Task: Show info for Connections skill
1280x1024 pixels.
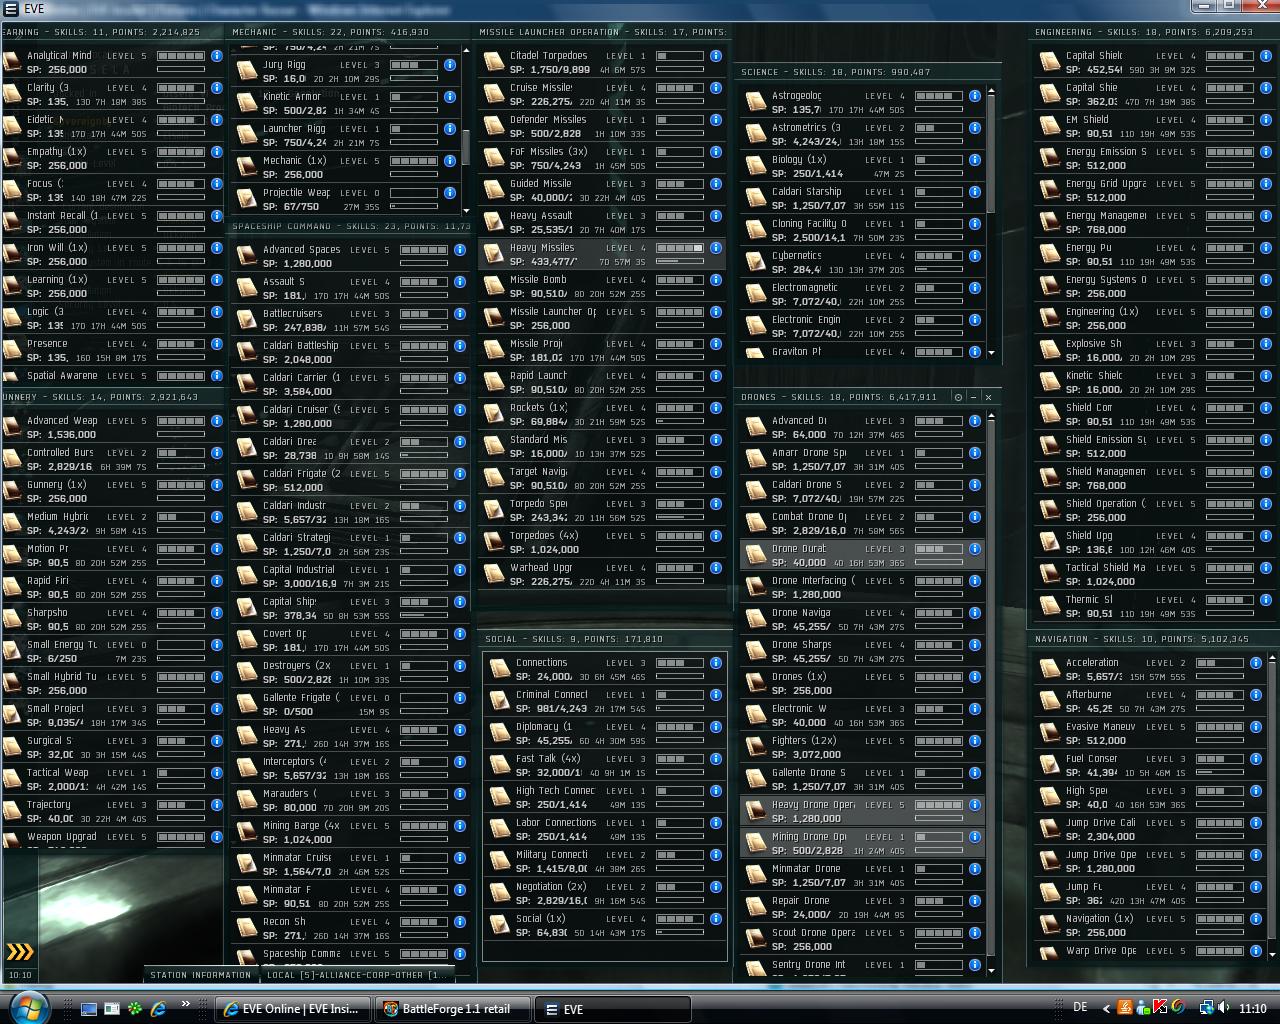Action: tap(716, 663)
